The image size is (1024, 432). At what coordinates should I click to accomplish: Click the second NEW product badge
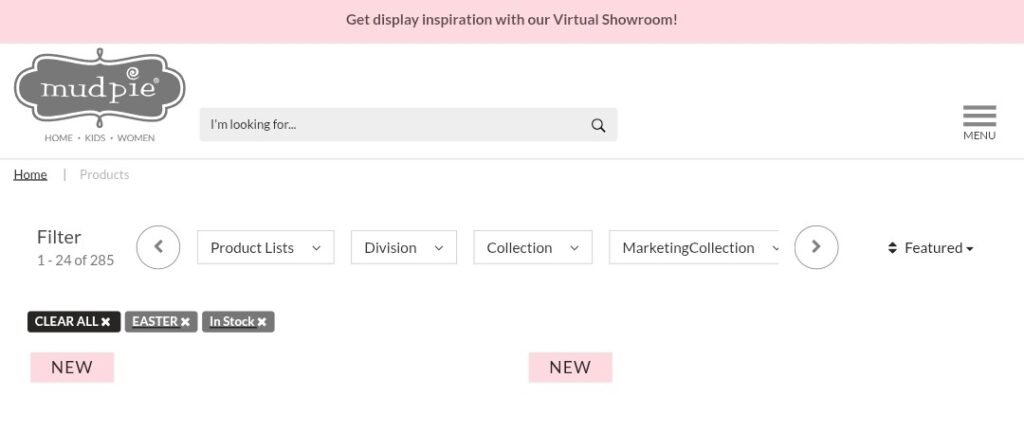[570, 367]
